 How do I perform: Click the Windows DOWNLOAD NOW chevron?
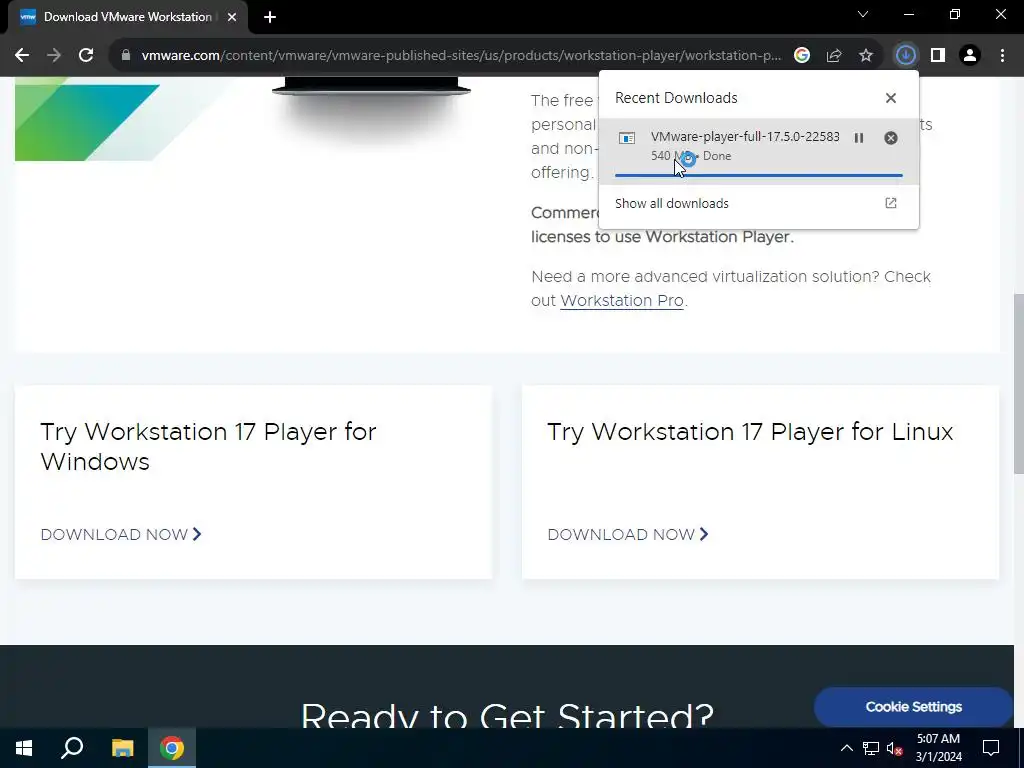click(197, 534)
